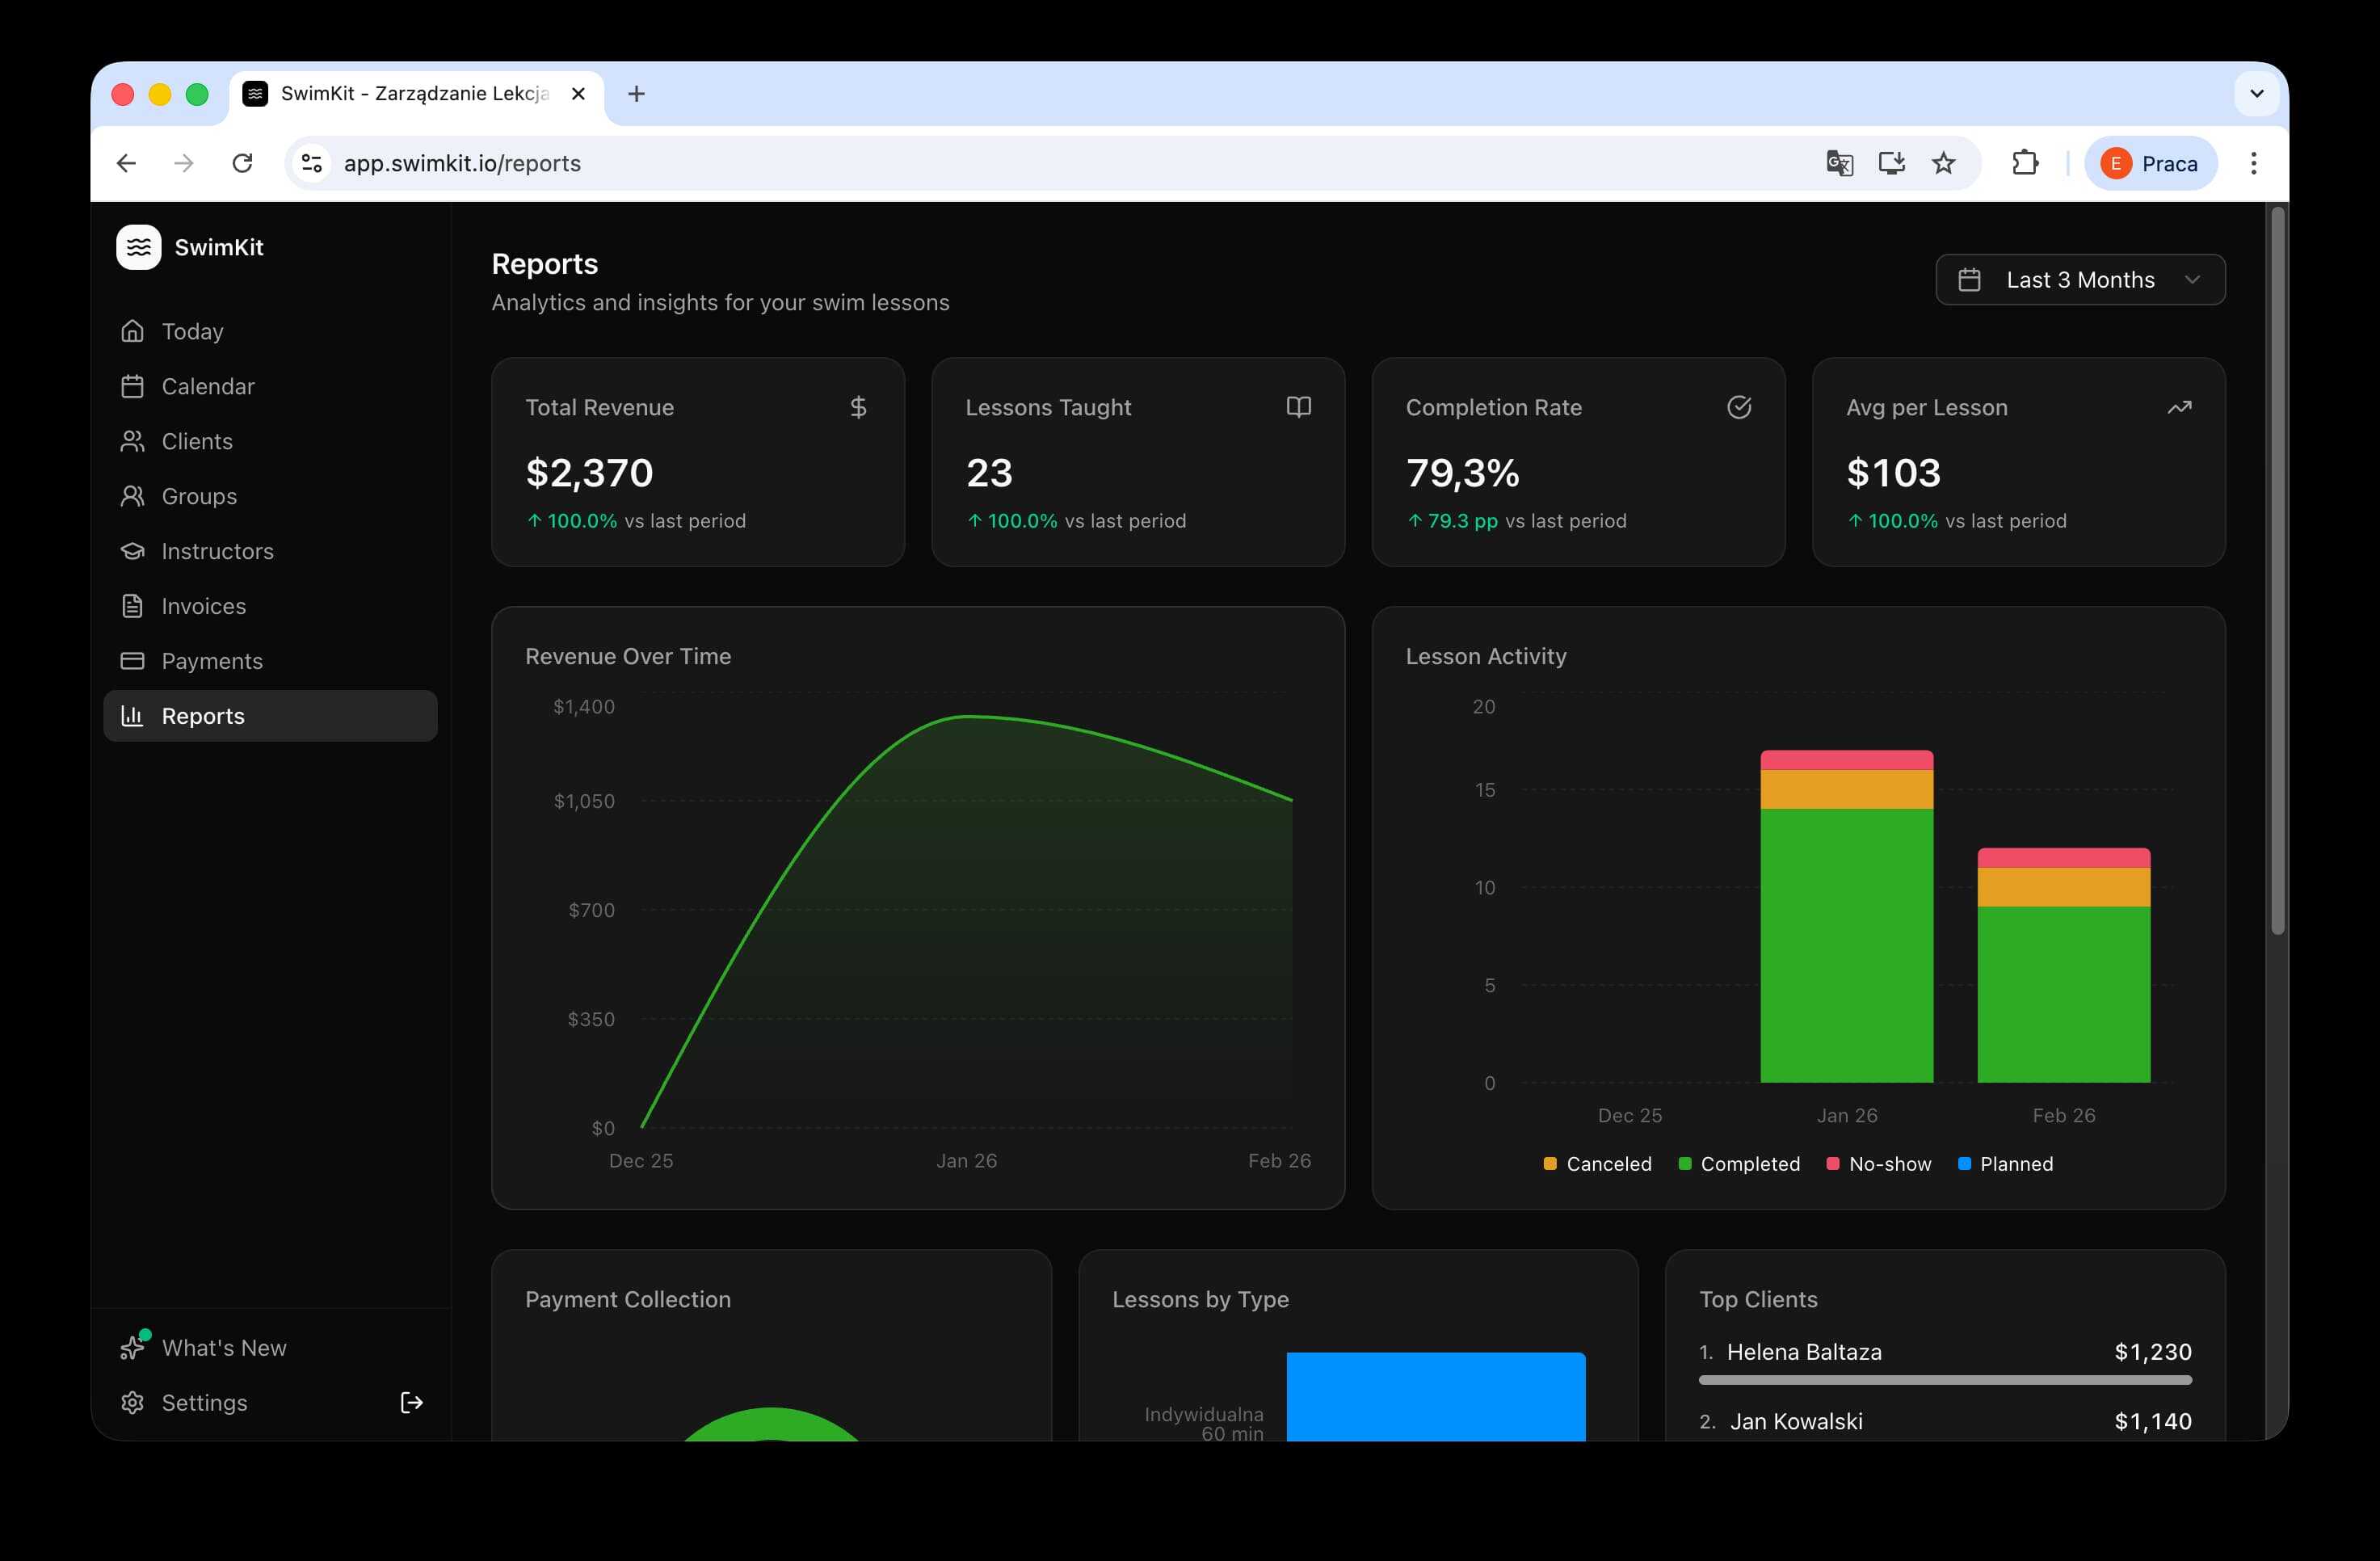Click the Google Translate icon in address bar
Screen dimensions: 2380x1561
coord(1839,163)
